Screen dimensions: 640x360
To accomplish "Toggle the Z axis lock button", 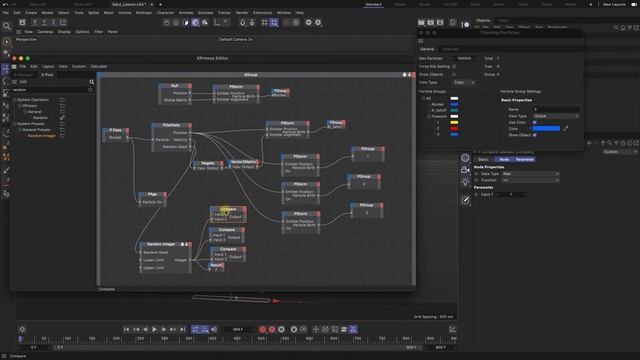I will [53, 22].
